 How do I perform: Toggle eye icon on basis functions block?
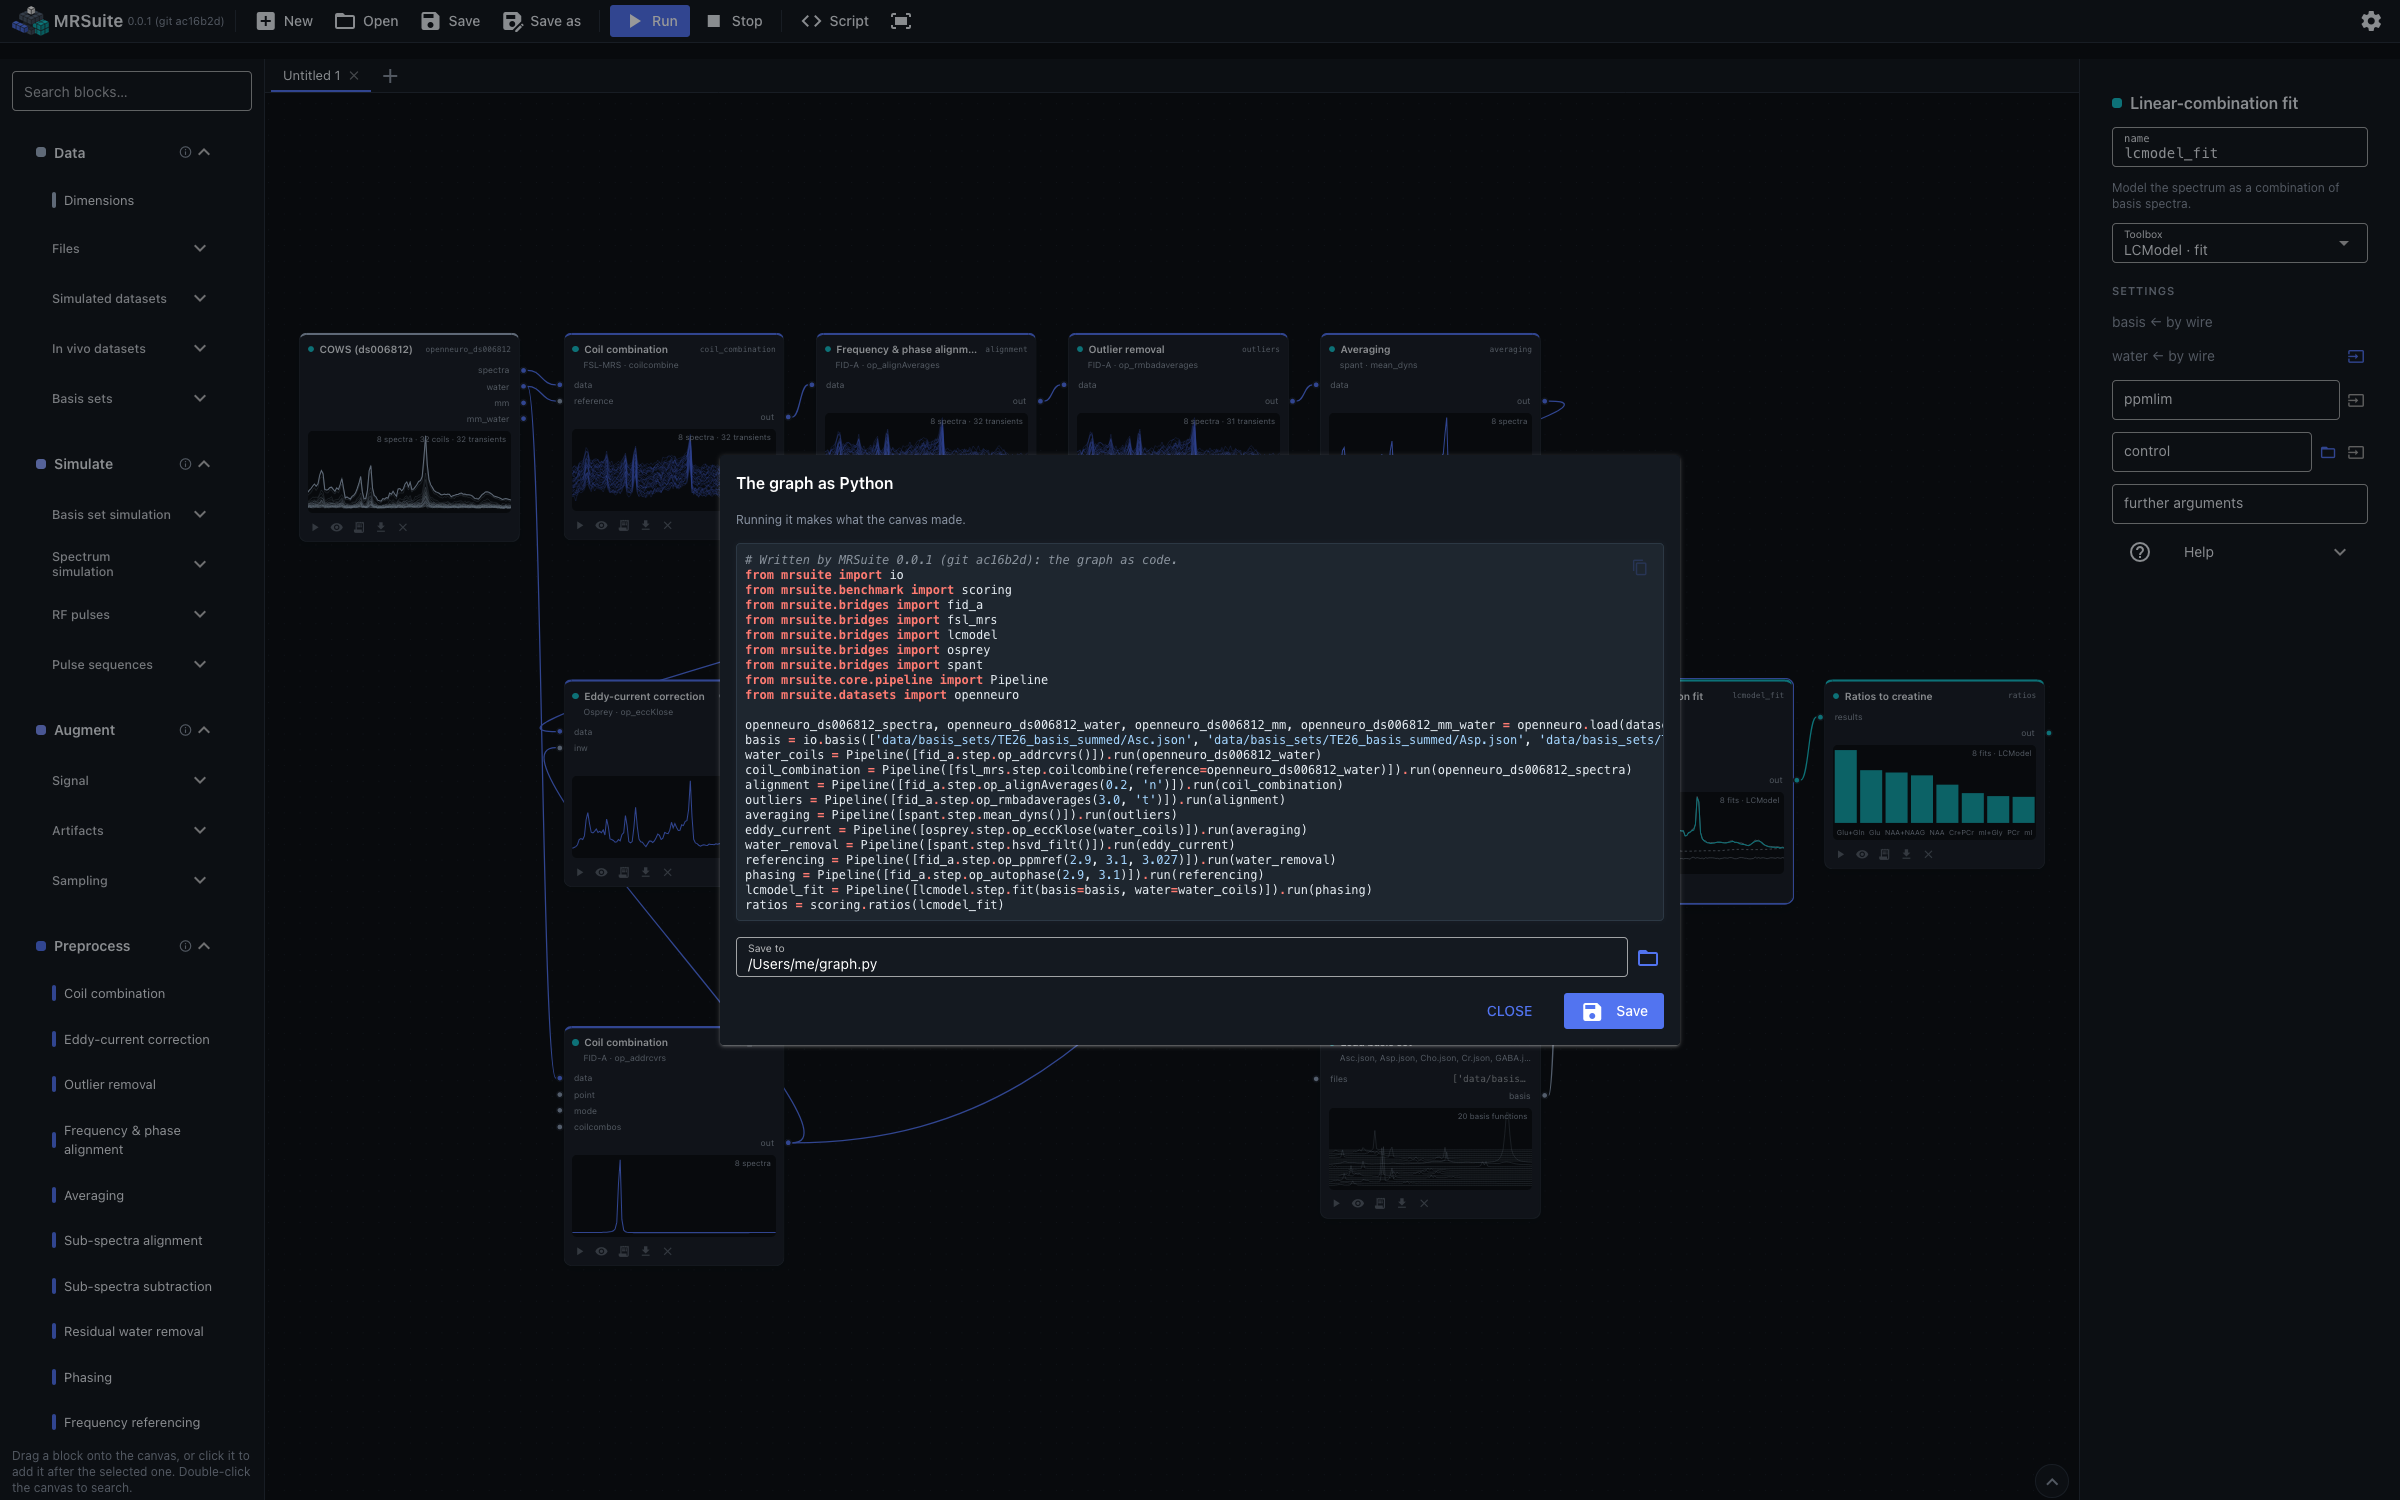pyautogui.click(x=1358, y=1203)
